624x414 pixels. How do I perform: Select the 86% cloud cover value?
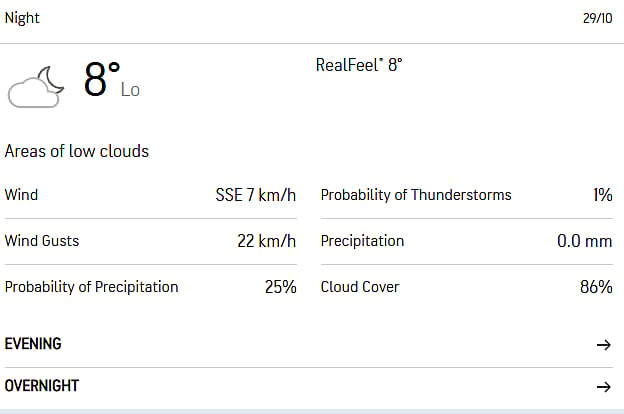[596, 287]
